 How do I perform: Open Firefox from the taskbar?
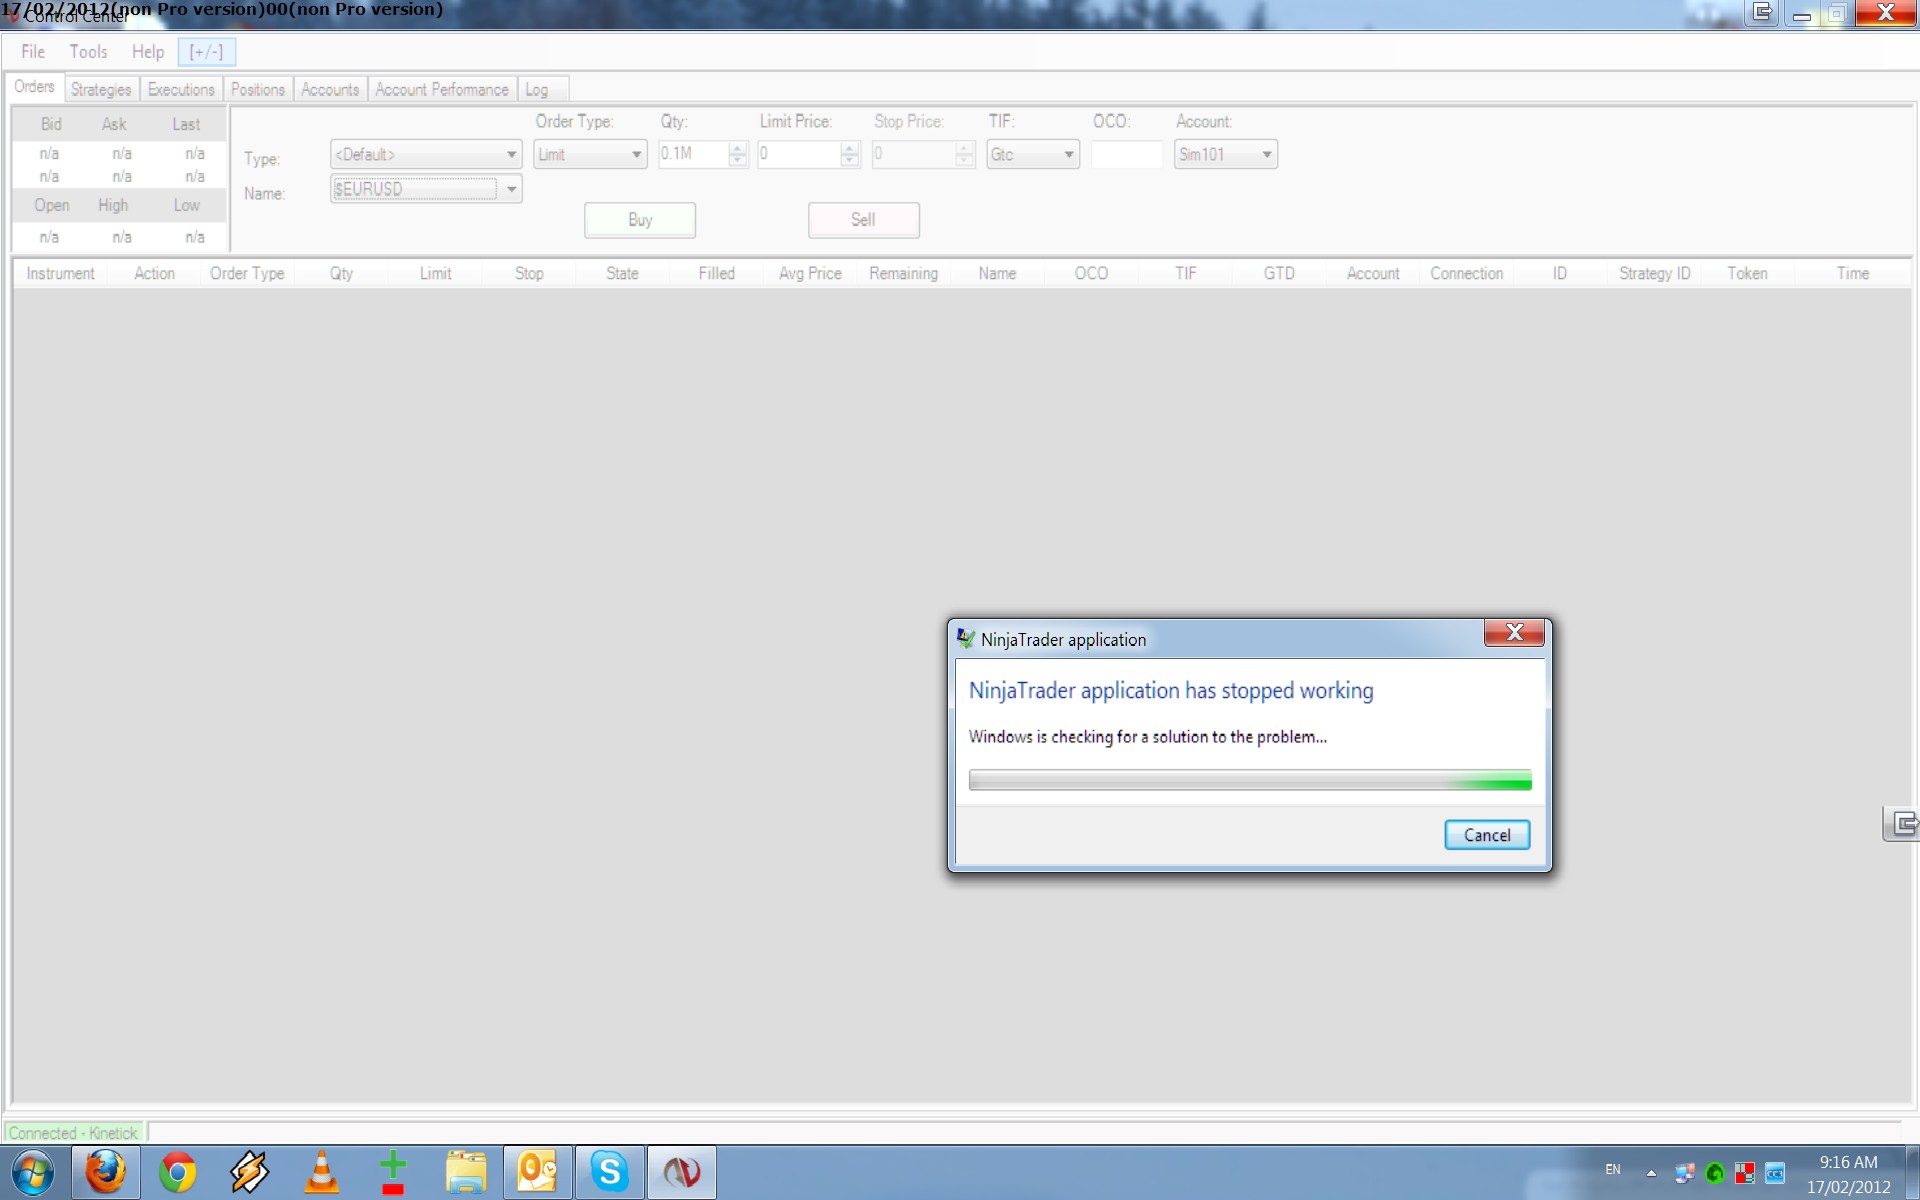click(105, 1172)
